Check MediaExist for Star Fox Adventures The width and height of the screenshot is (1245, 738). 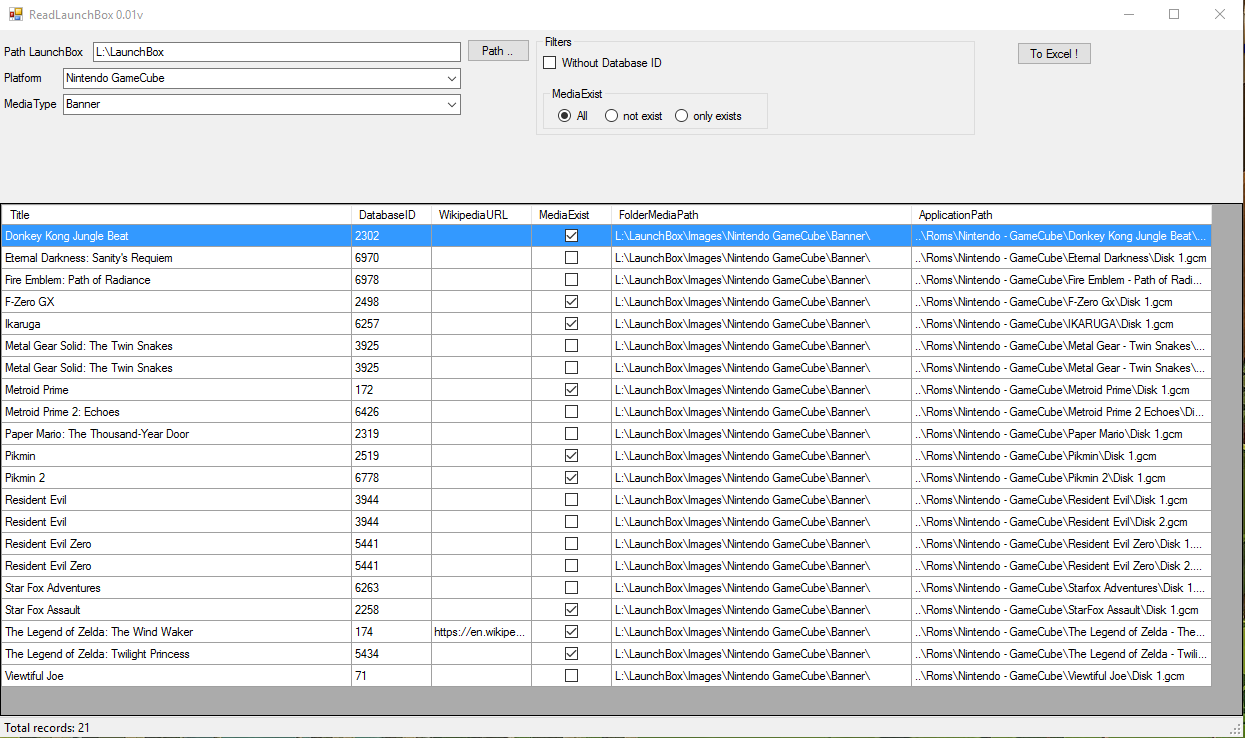pos(571,588)
